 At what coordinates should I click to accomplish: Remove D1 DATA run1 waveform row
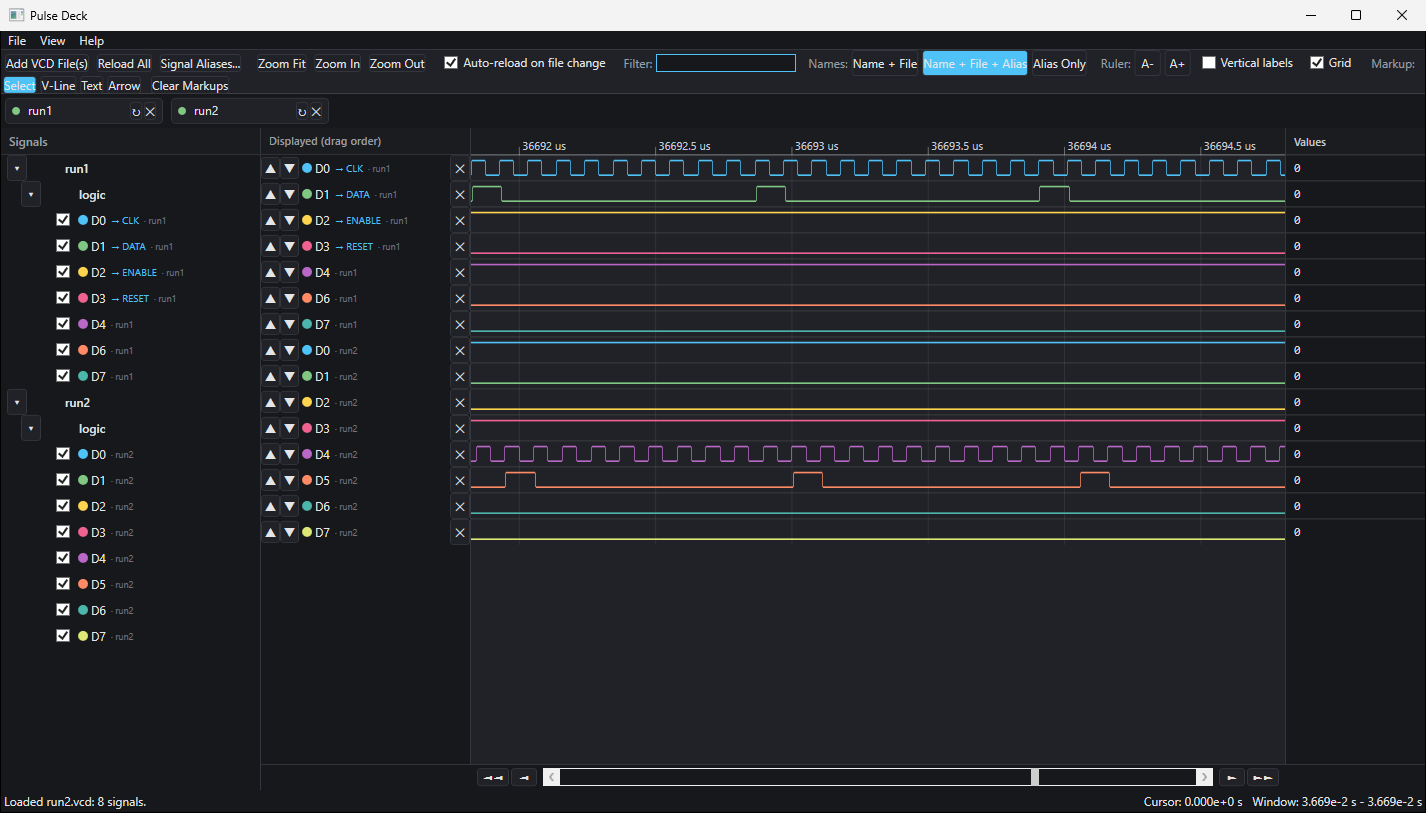tap(460, 195)
